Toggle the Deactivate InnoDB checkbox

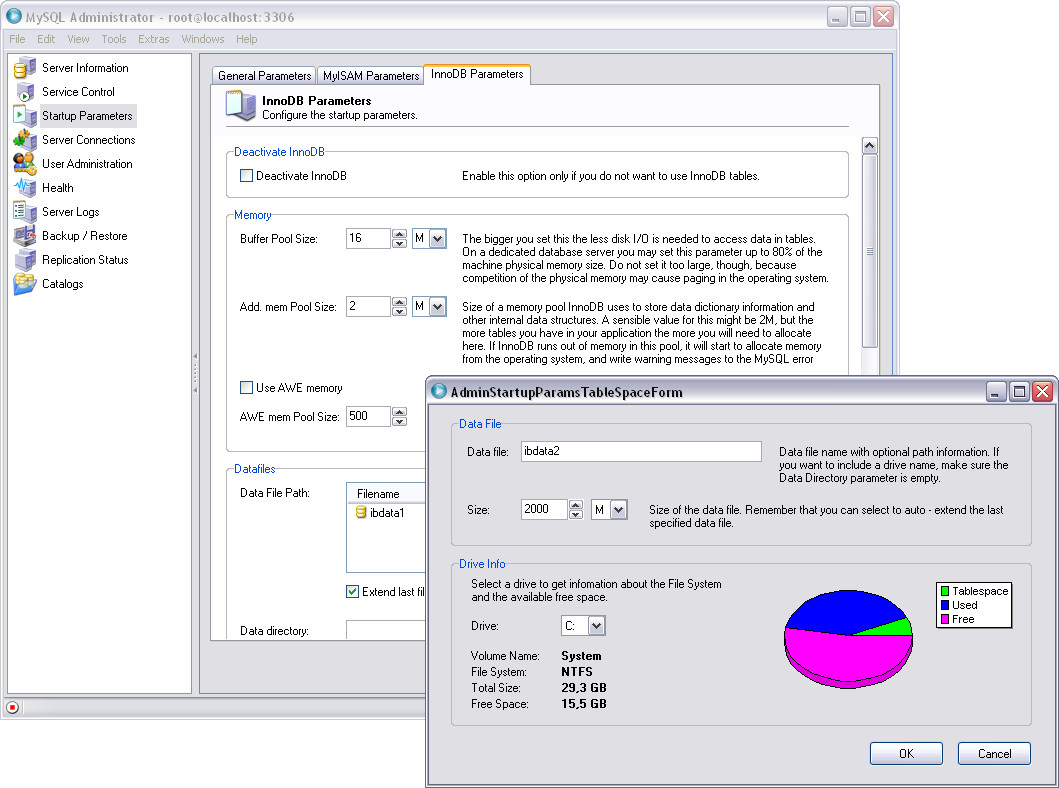(247, 176)
